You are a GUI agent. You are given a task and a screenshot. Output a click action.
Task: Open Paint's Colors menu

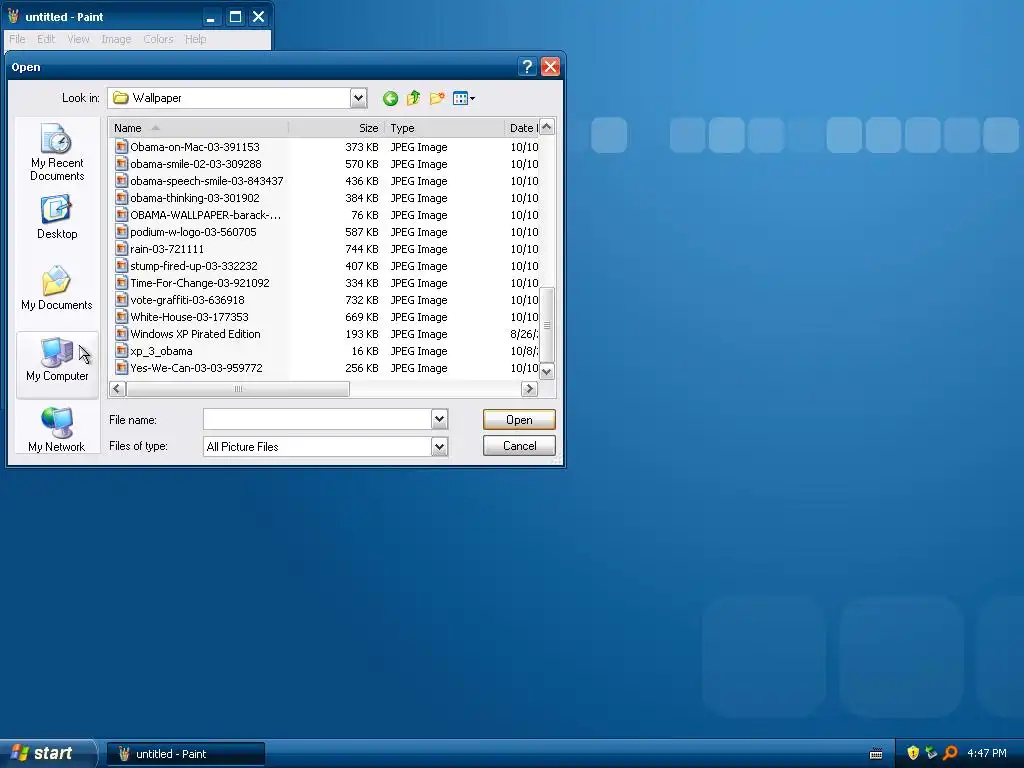[x=158, y=39]
